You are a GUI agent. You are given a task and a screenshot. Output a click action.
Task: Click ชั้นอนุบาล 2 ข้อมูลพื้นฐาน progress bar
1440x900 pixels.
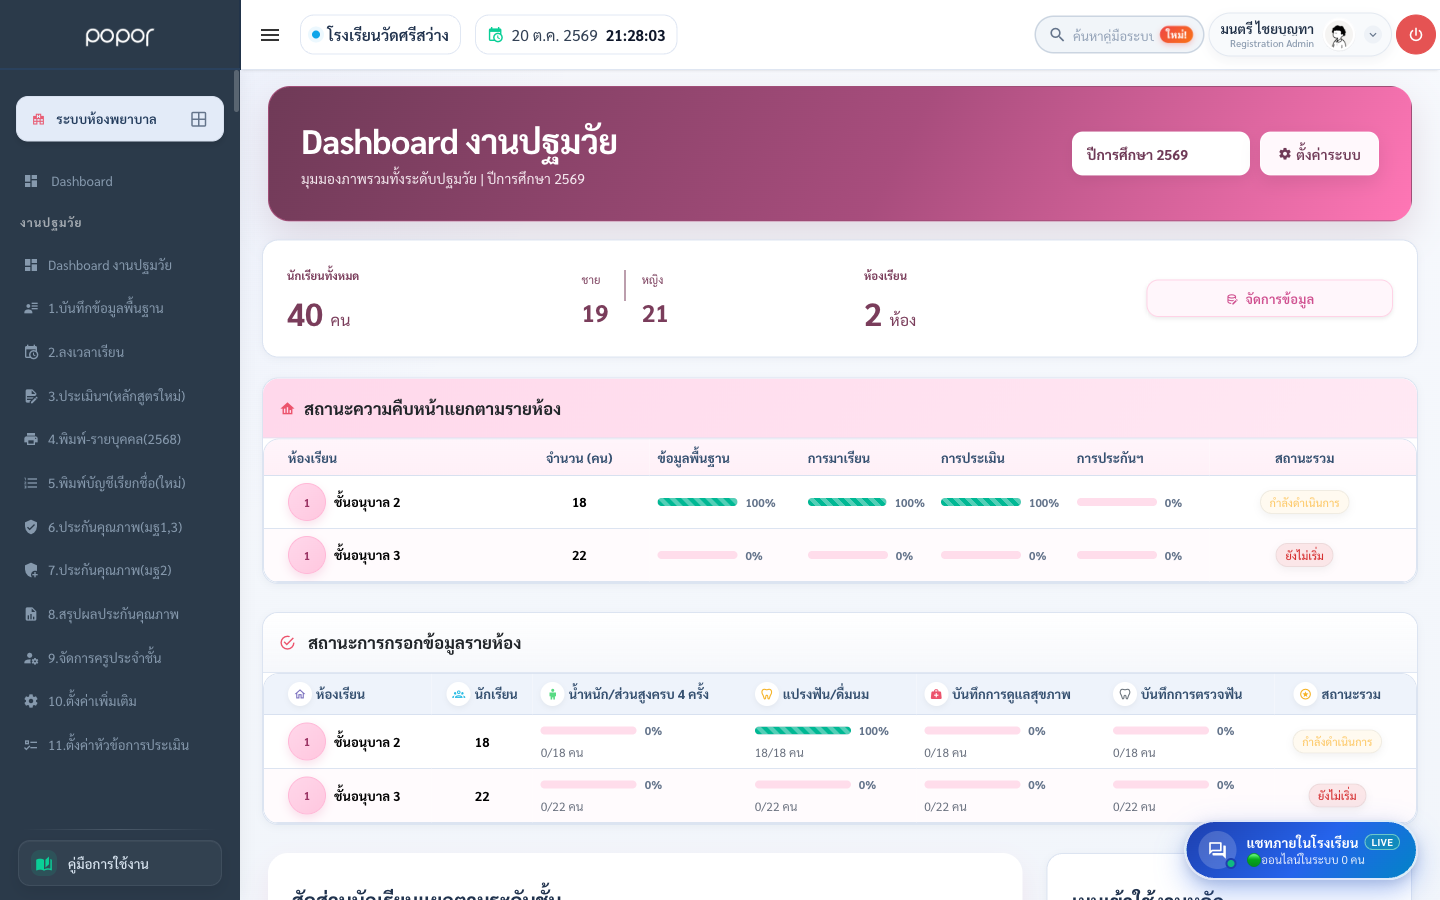pyautogui.click(x=697, y=502)
